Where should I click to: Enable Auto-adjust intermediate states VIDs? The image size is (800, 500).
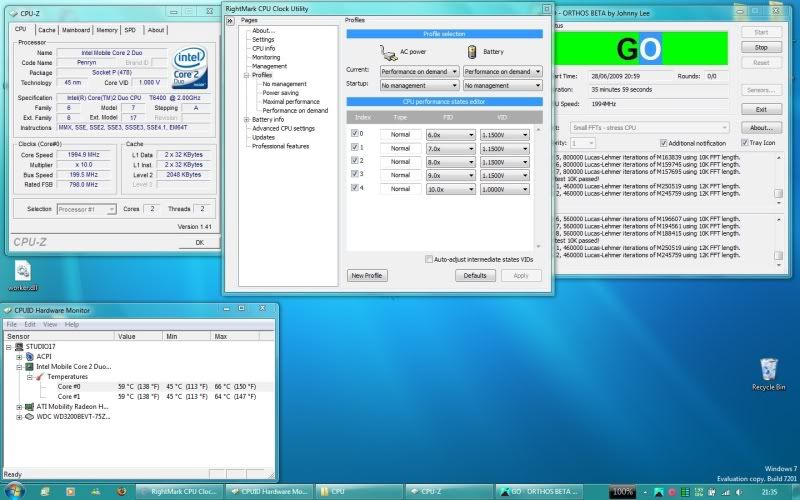[429, 259]
